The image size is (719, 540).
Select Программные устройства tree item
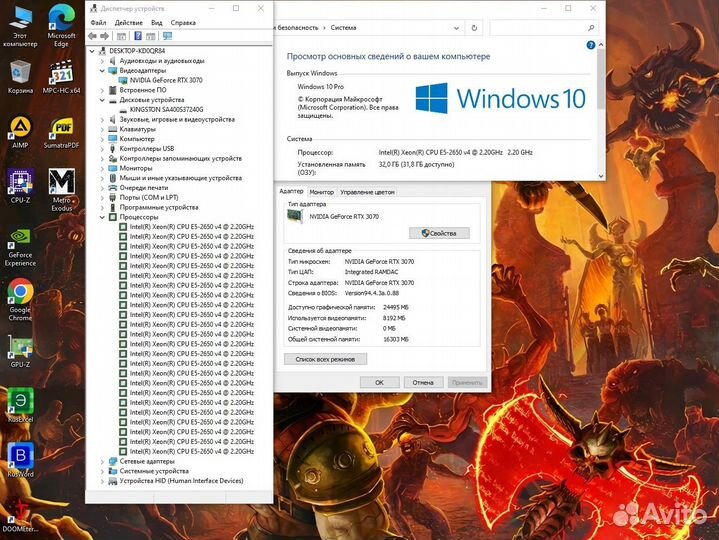tap(159, 207)
